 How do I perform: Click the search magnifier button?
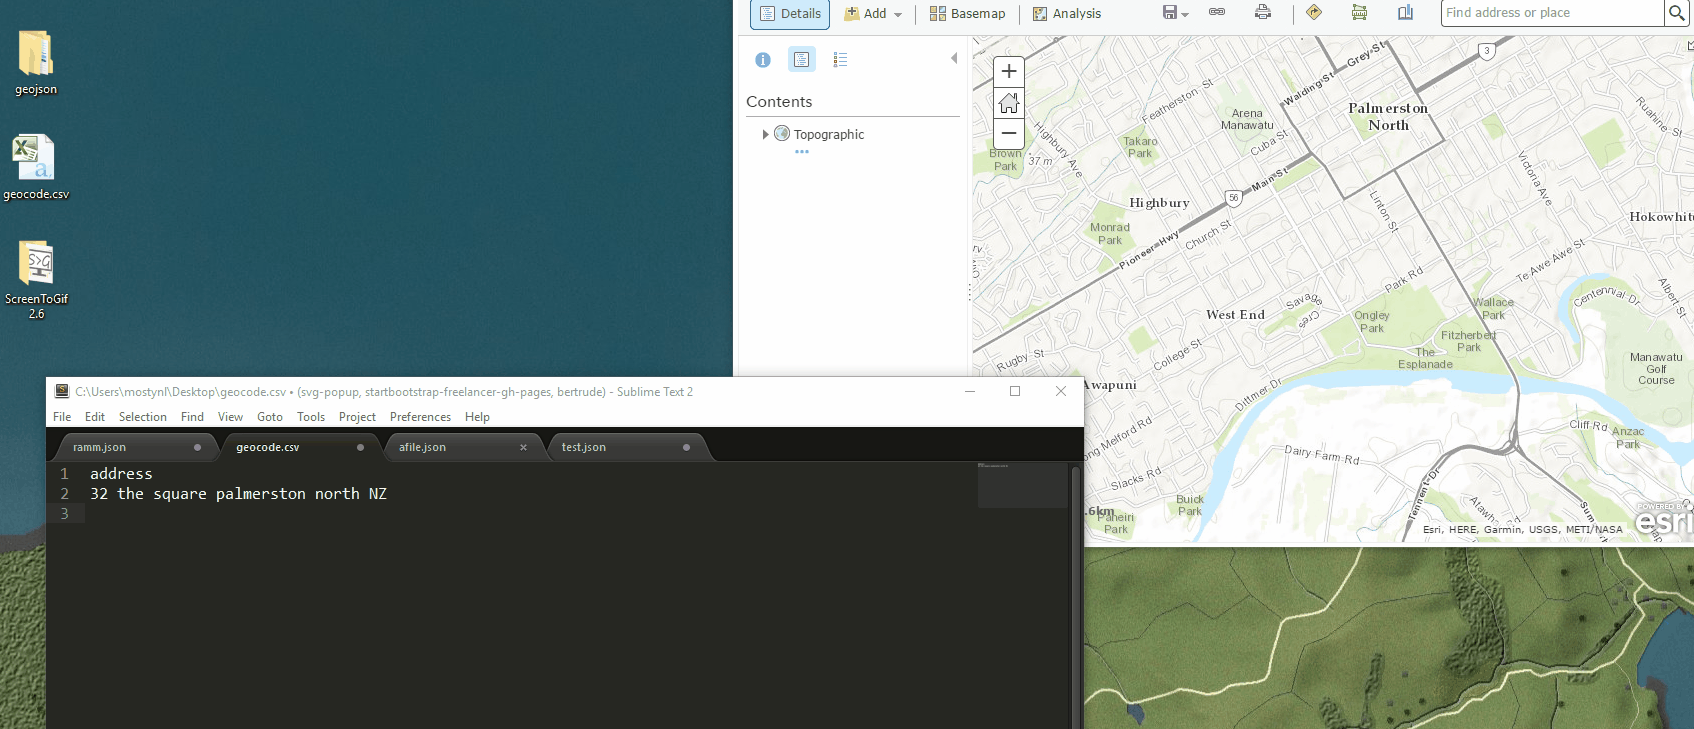coord(1676,13)
